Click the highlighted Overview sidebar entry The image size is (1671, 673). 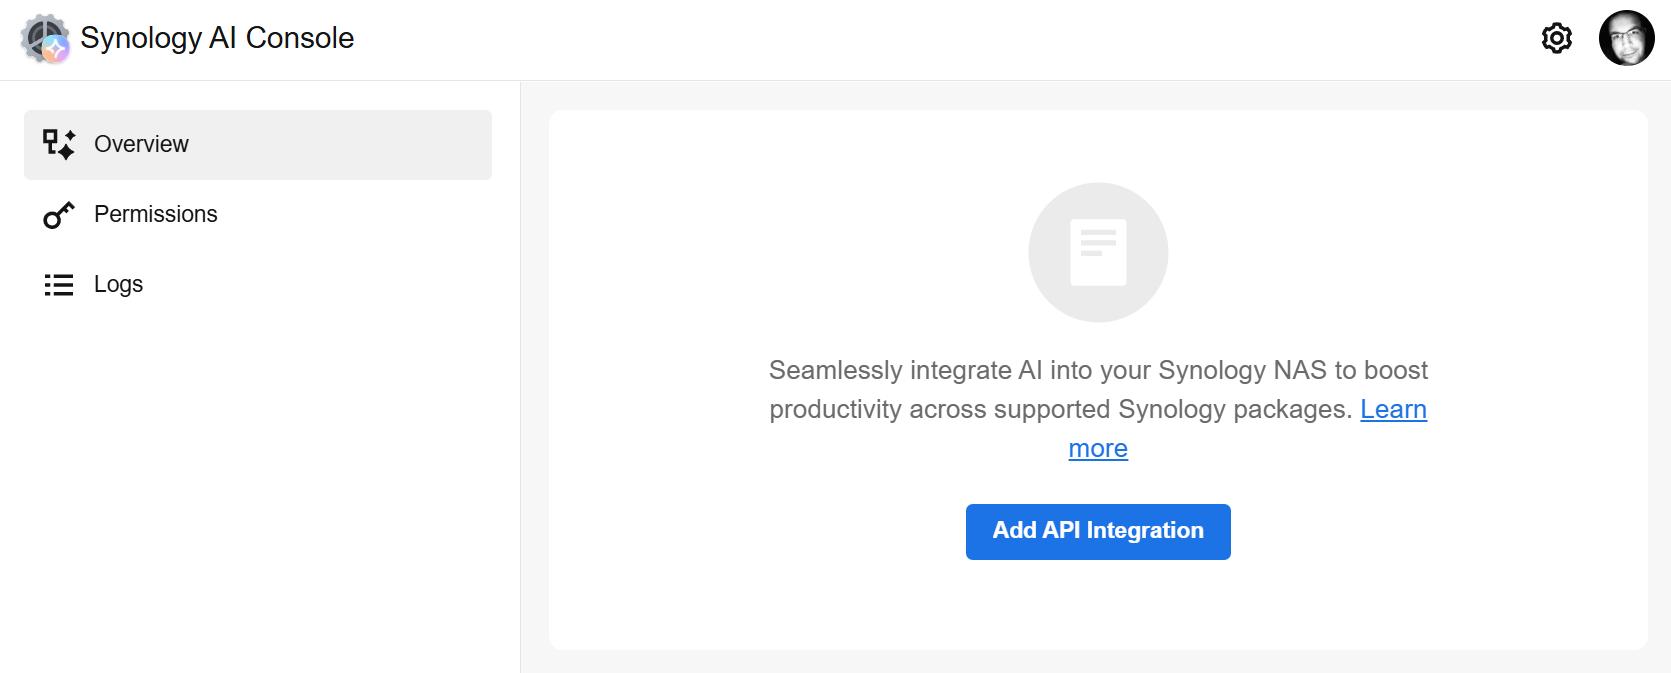[257, 144]
